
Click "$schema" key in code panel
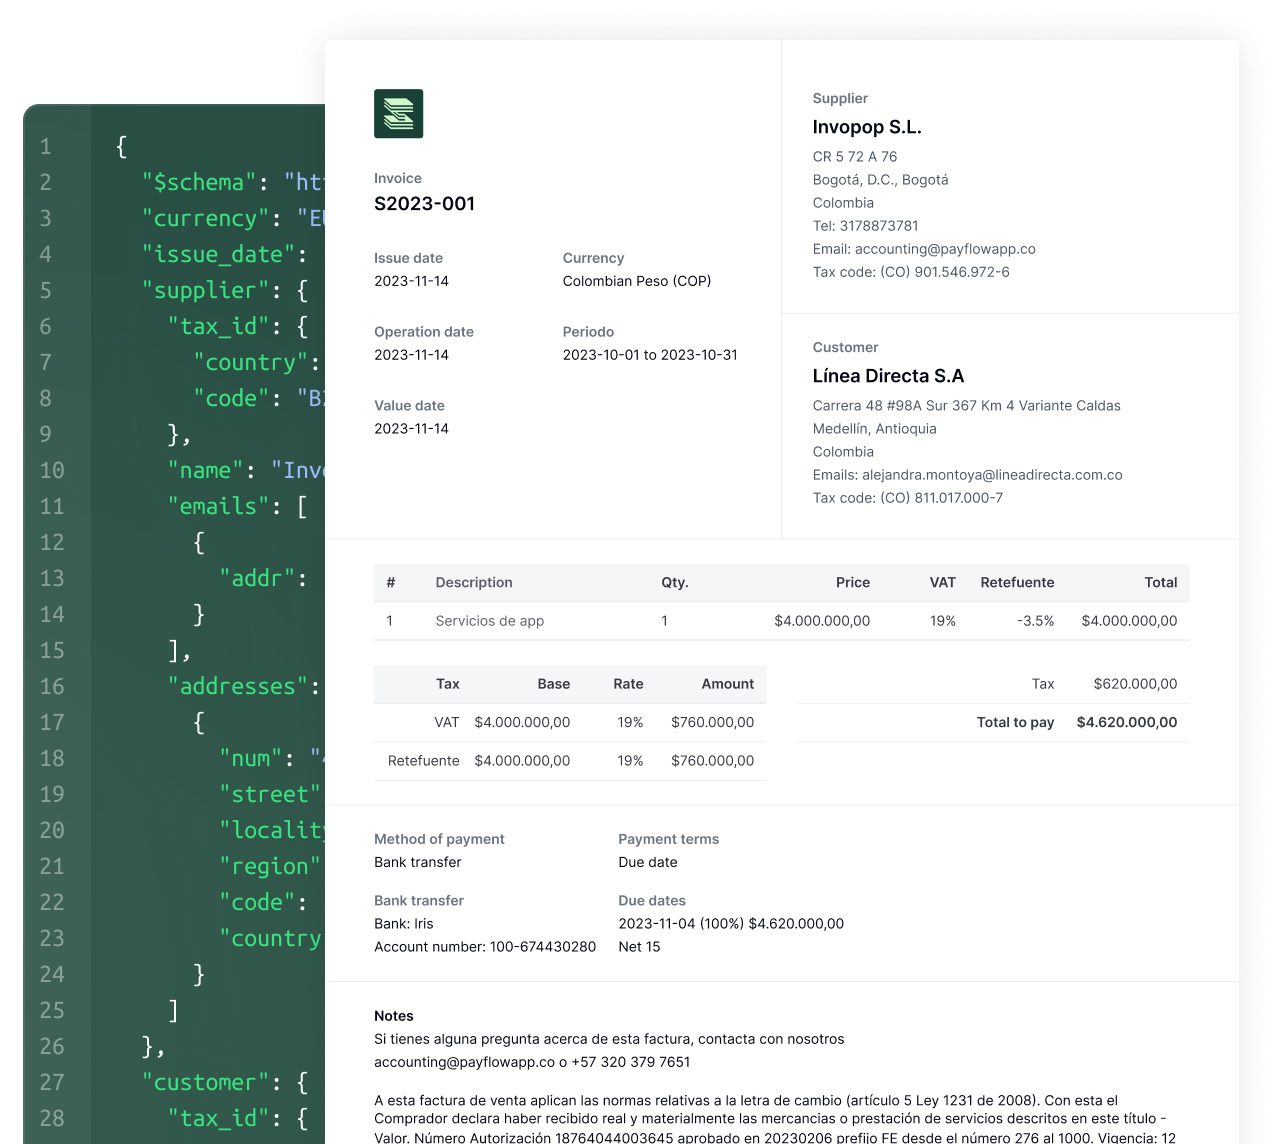click(x=199, y=182)
